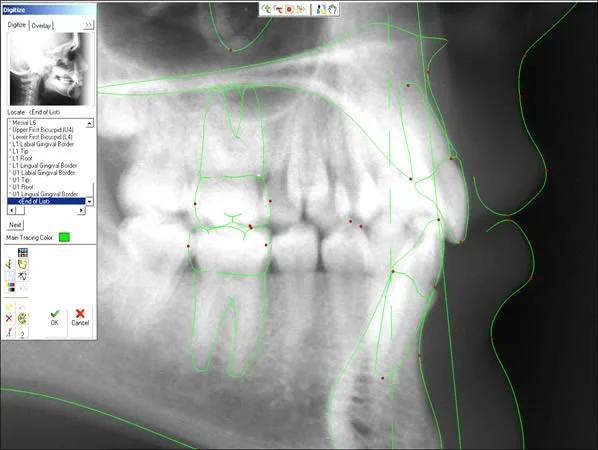Click the Next button
This screenshot has width=598, height=450.
pos(15,225)
